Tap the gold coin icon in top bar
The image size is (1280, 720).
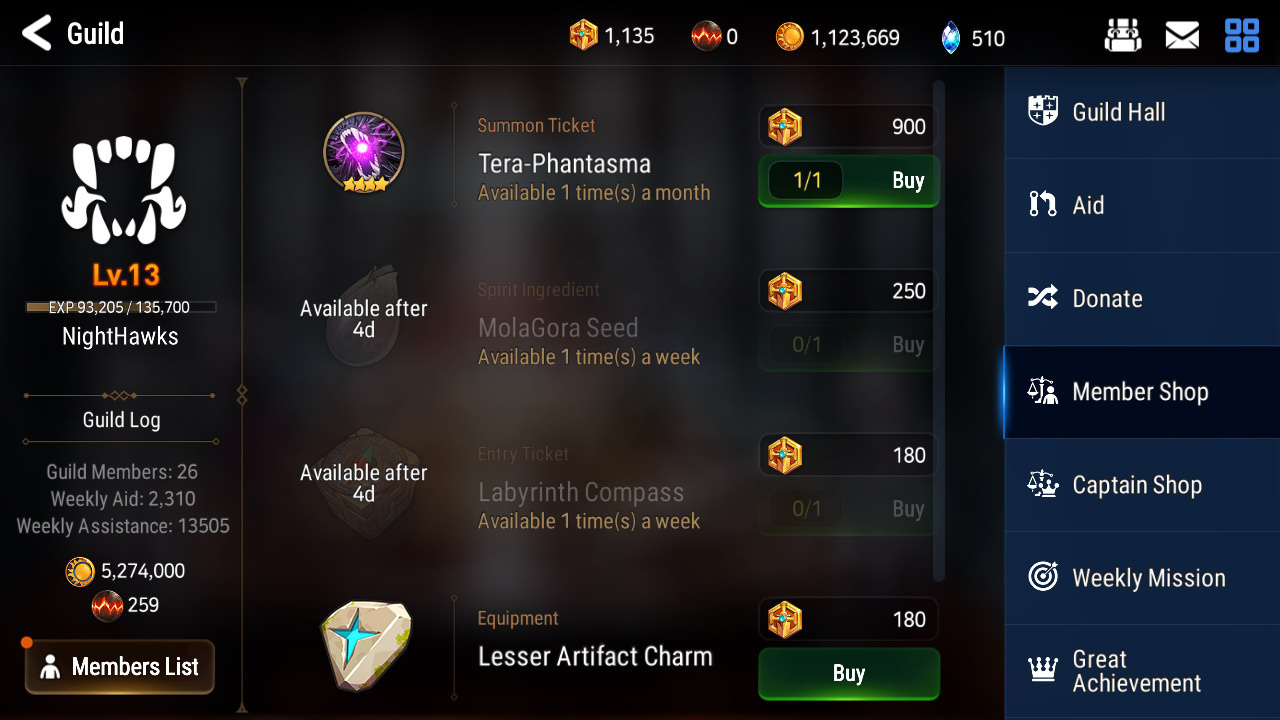pos(789,38)
